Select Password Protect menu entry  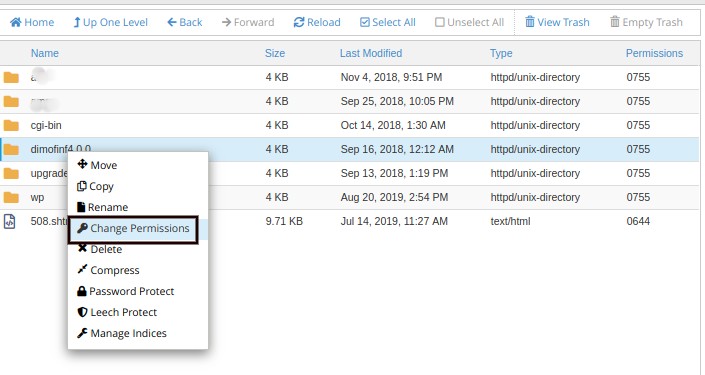[x=125, y=291]
